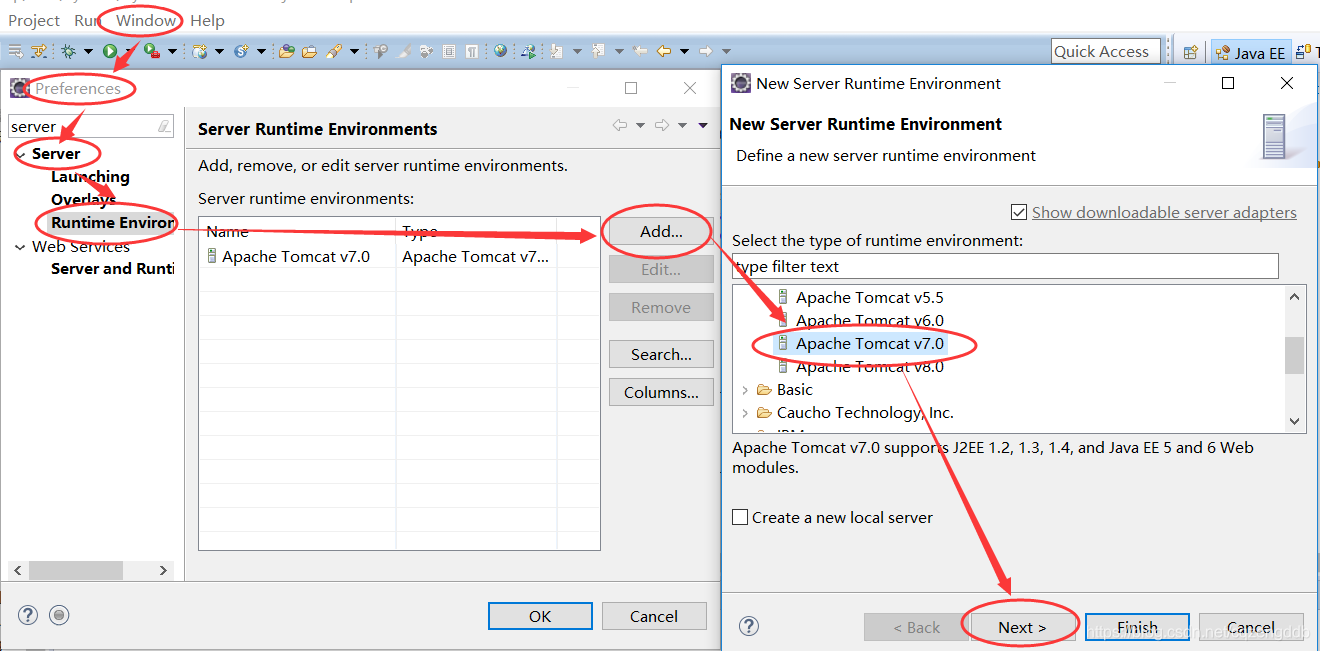Select Apache Tomcat v5.5 in list

click(x=869, y=297)
